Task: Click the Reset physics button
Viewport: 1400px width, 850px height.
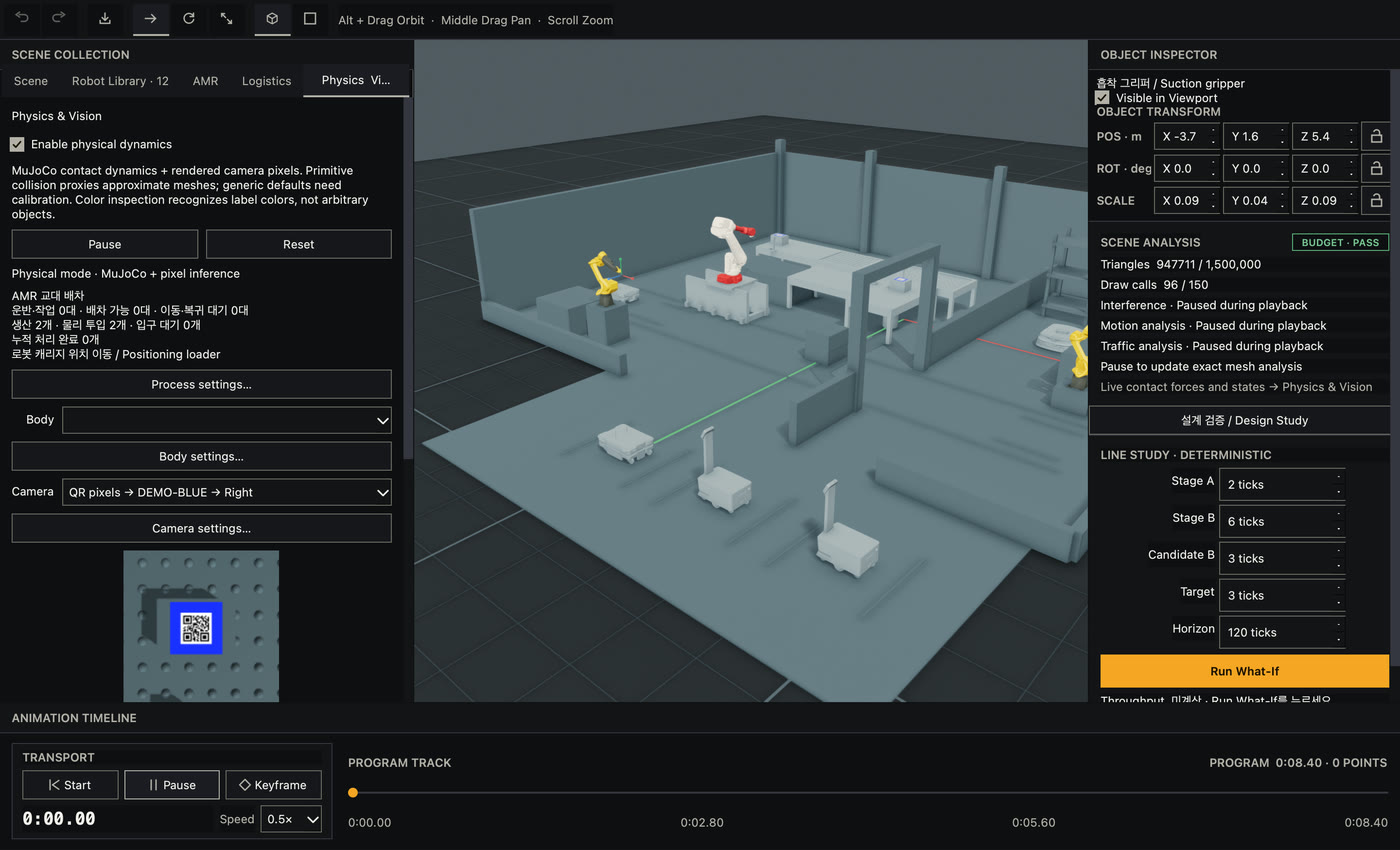Action: coord(298,244)
